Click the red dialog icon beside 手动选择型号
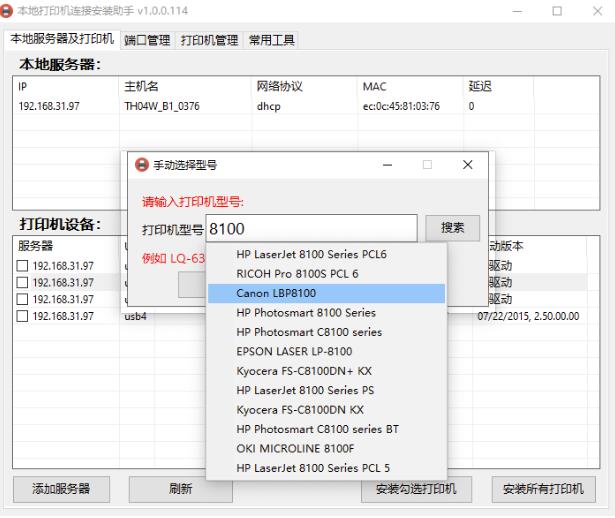This screenshot has width=615, height=518. (x=141, y=165)
